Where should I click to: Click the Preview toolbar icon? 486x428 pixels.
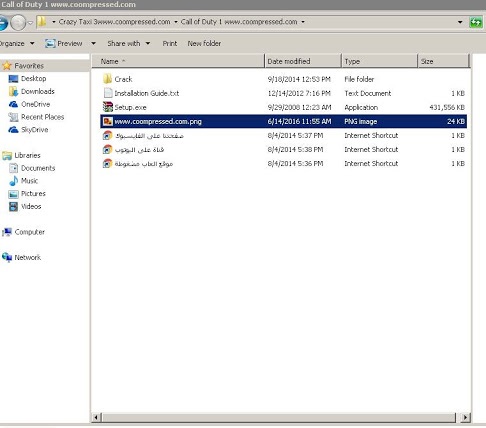tap(50, 43)
